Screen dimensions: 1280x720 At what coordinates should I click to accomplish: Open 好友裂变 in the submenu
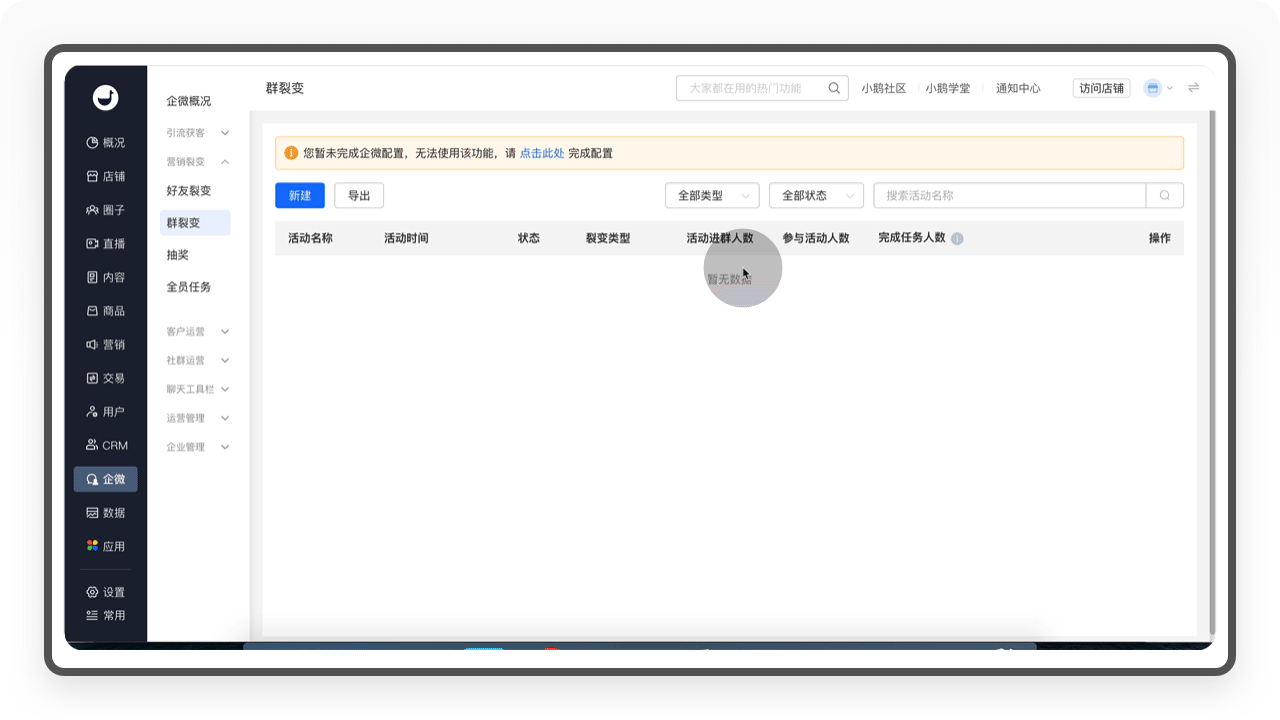point(189,191)
